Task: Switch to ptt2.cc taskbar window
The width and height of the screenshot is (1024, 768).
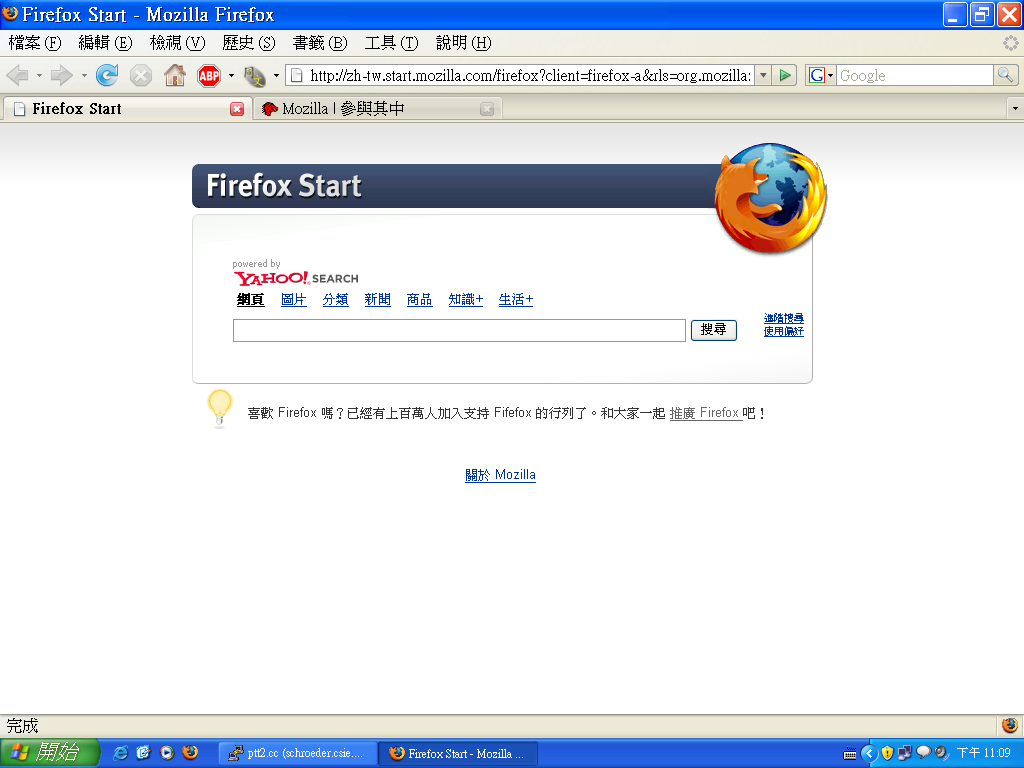Action: tap(298, 754)
